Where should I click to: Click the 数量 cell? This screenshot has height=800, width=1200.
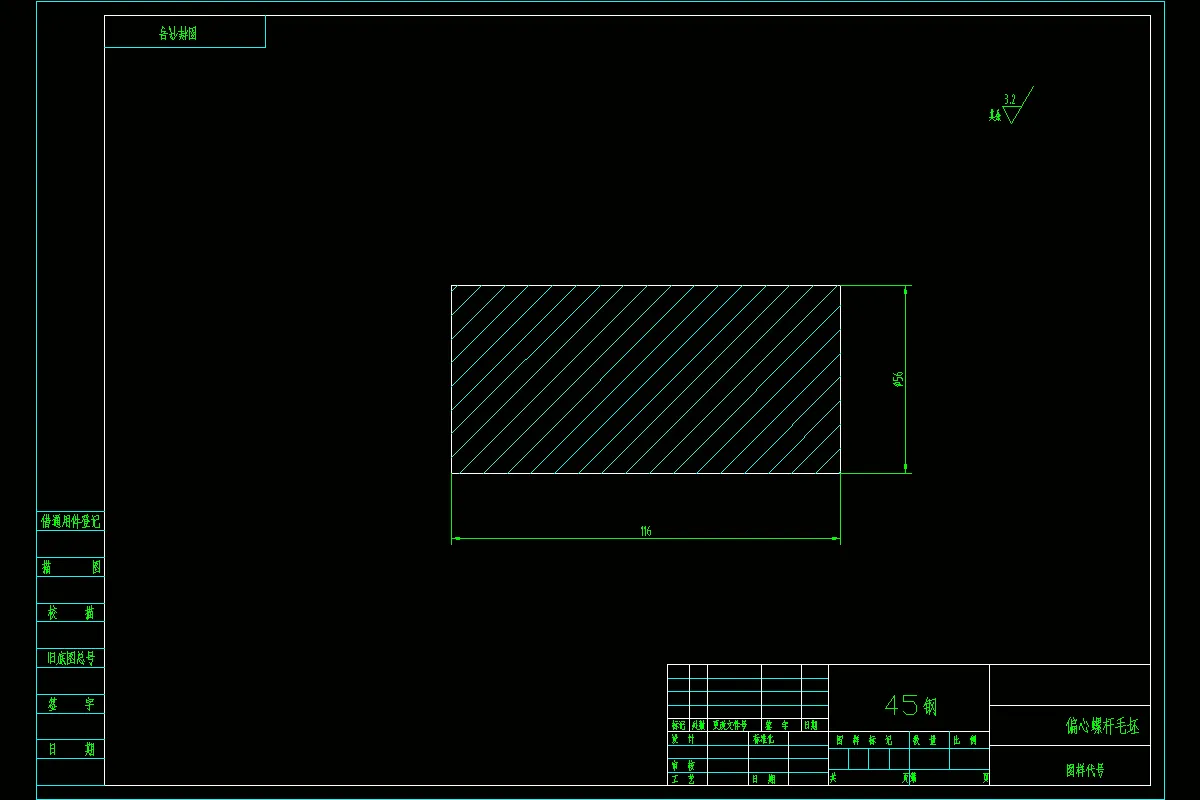[929, 740]
